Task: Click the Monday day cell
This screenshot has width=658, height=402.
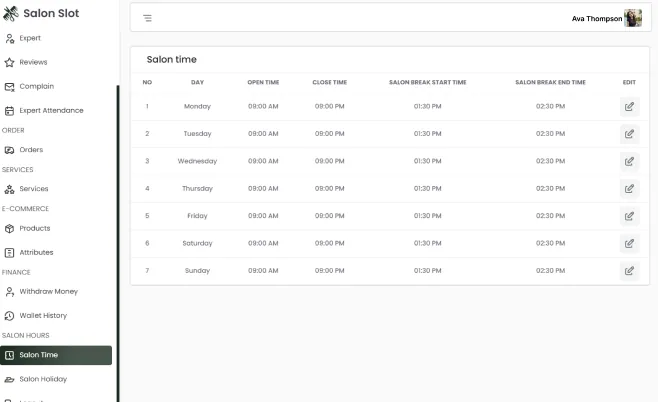Action: pos(197,107)
